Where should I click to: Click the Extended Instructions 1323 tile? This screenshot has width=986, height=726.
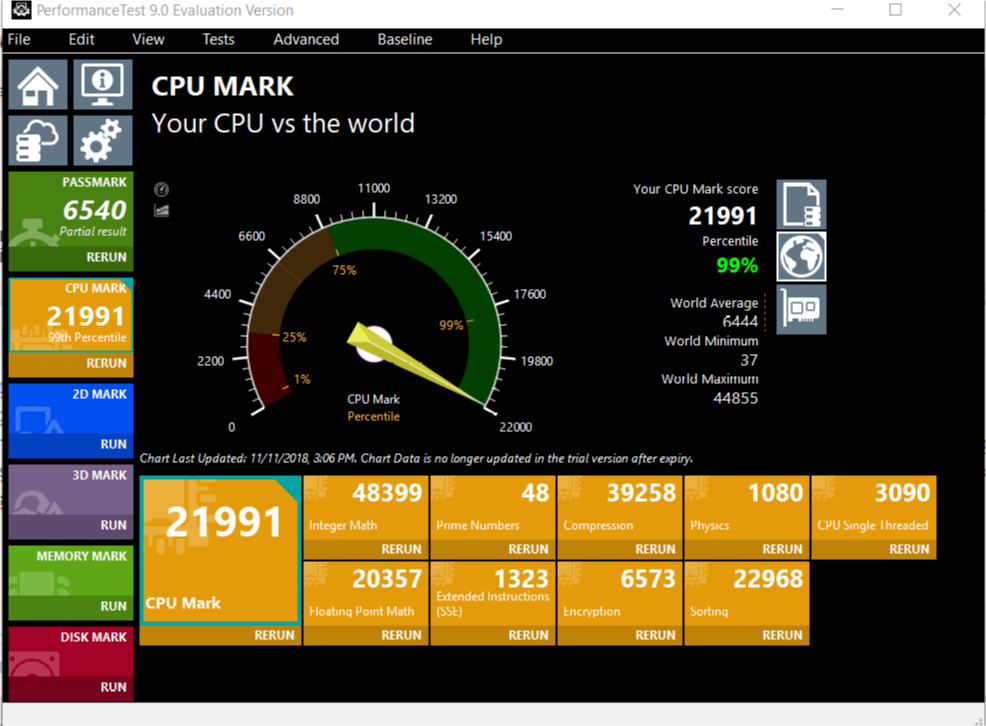493,594
